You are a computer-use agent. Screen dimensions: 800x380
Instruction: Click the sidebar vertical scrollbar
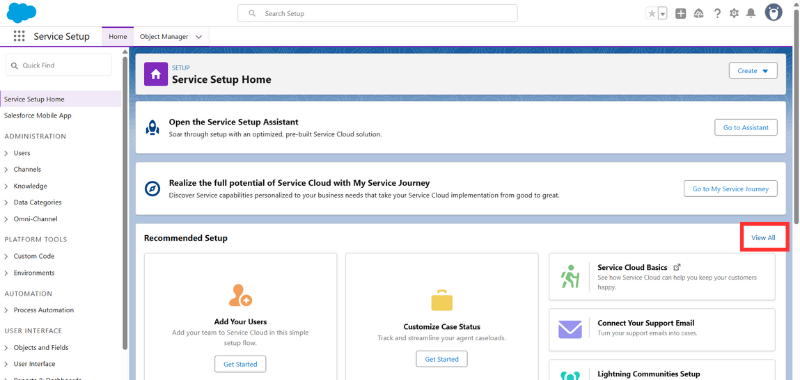pyautogui.click(x=125, y=203)
